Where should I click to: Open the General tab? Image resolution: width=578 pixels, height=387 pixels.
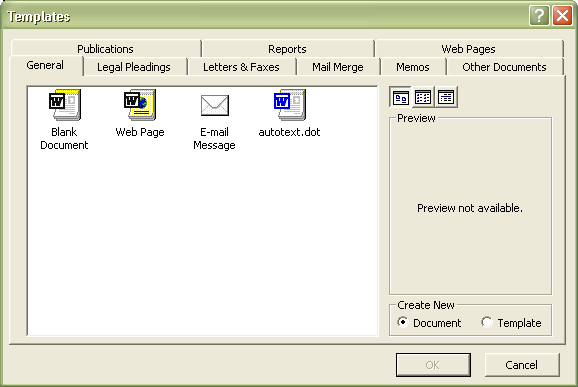(45, 66)
